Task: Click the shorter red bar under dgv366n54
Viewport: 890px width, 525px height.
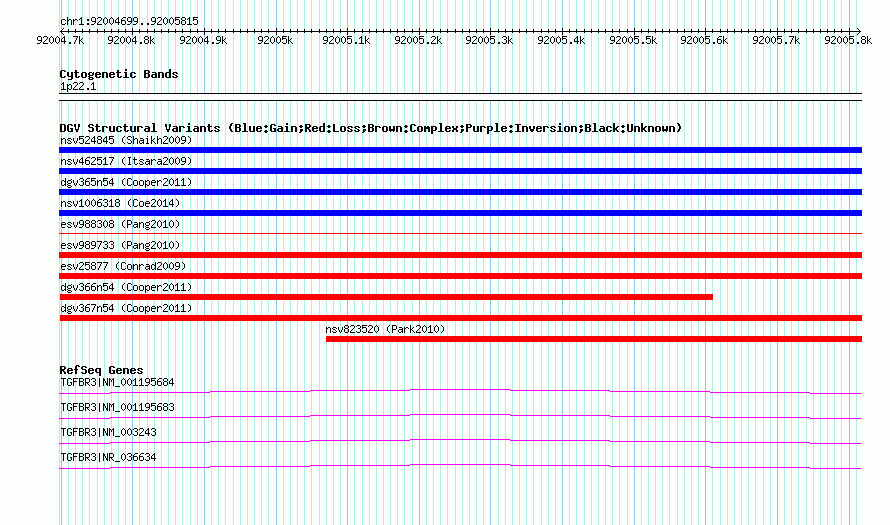Action: (386, 297)
